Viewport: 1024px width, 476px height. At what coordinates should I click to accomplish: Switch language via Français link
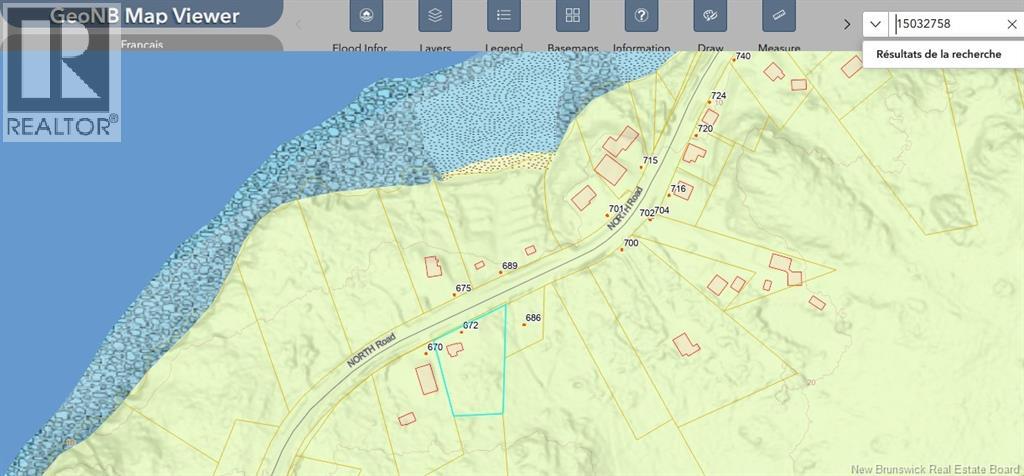(x=142, y=44)
